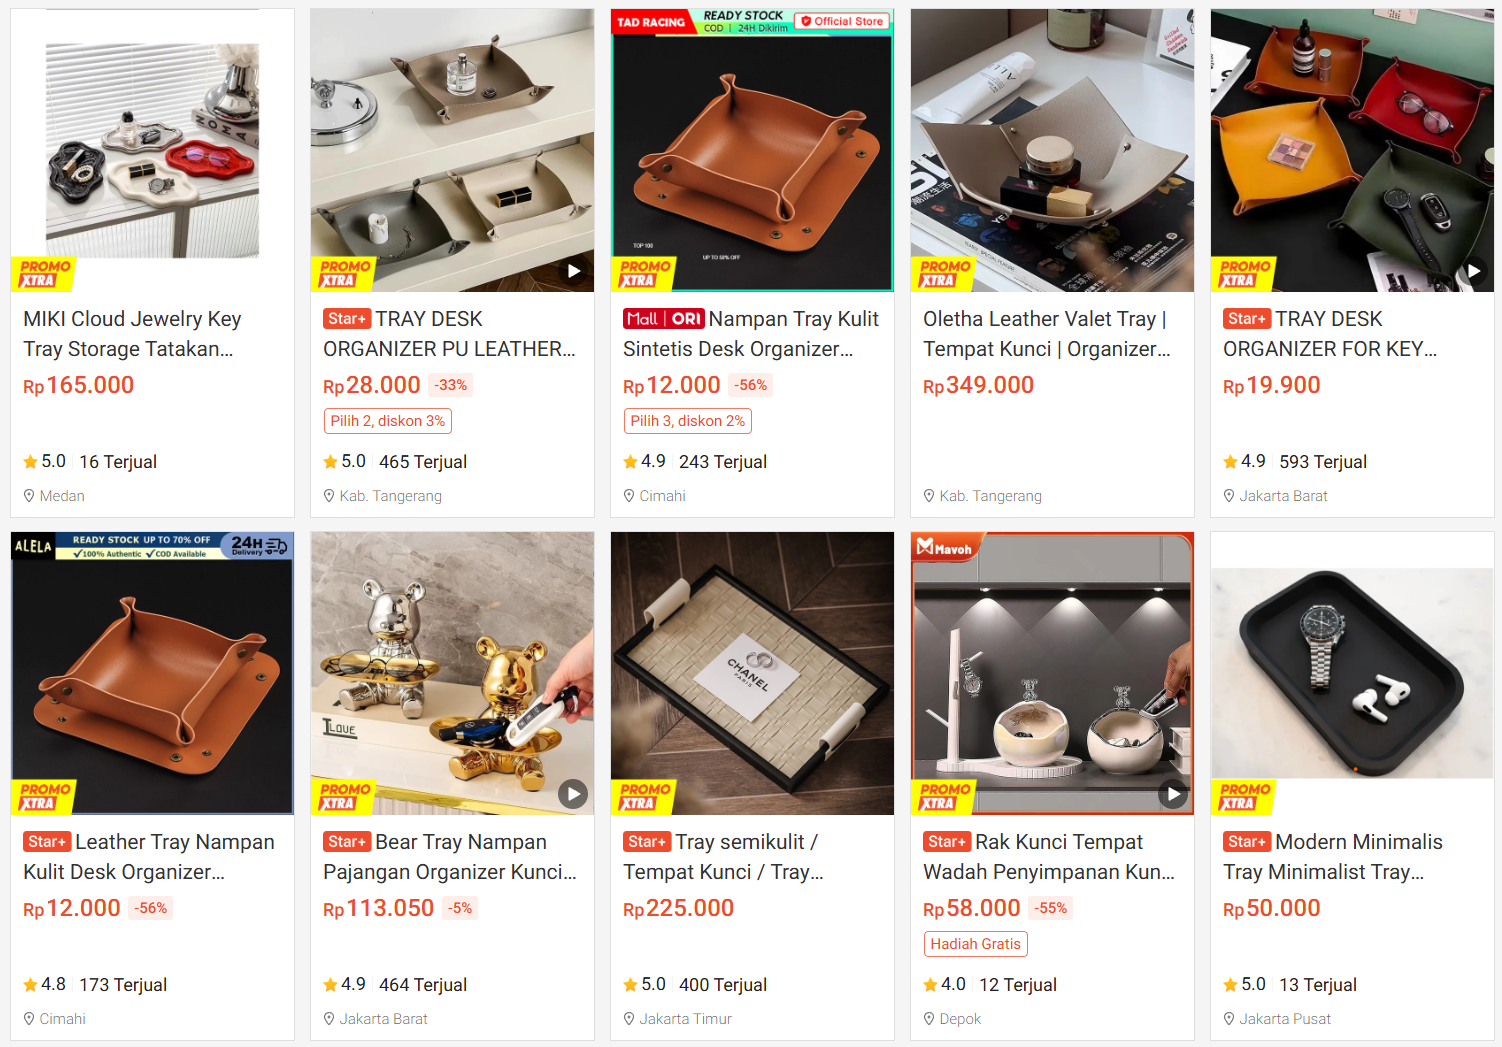Click 'Pilih 3, diskon 2%' voucher tag
Image resolution: width=1502 pixels, height=1047 pixels.
[688, 421]
